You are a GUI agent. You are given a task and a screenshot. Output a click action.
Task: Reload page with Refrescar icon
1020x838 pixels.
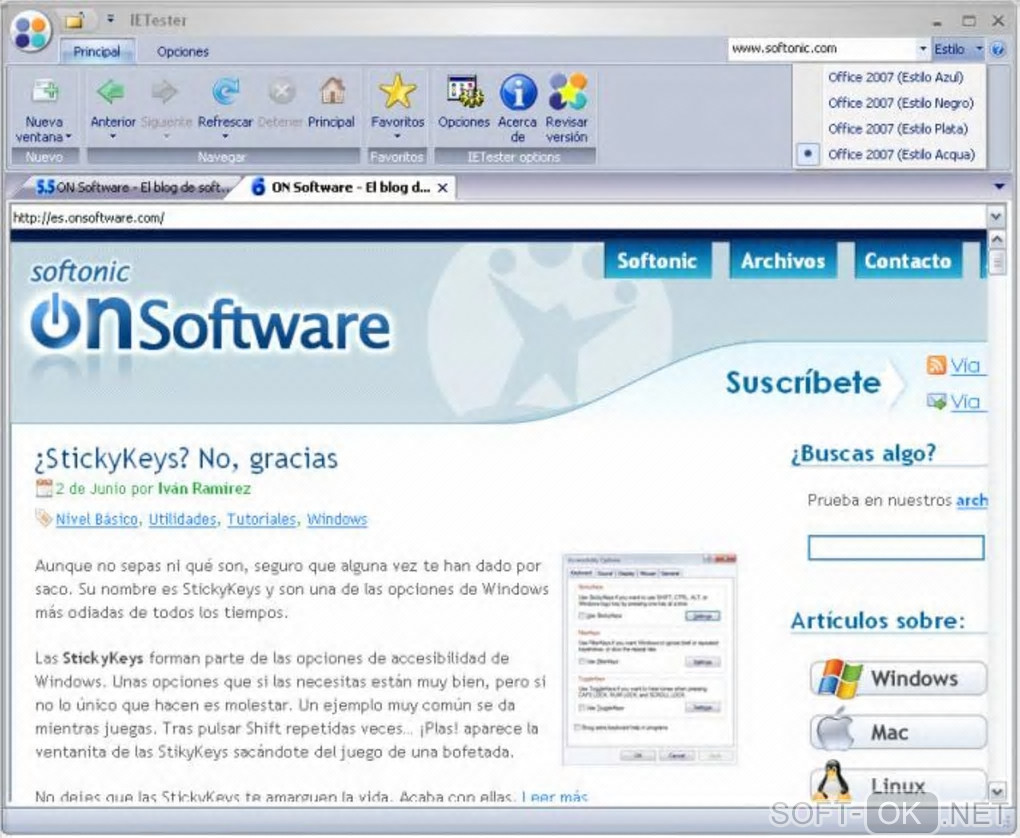[x=225, y=92]
